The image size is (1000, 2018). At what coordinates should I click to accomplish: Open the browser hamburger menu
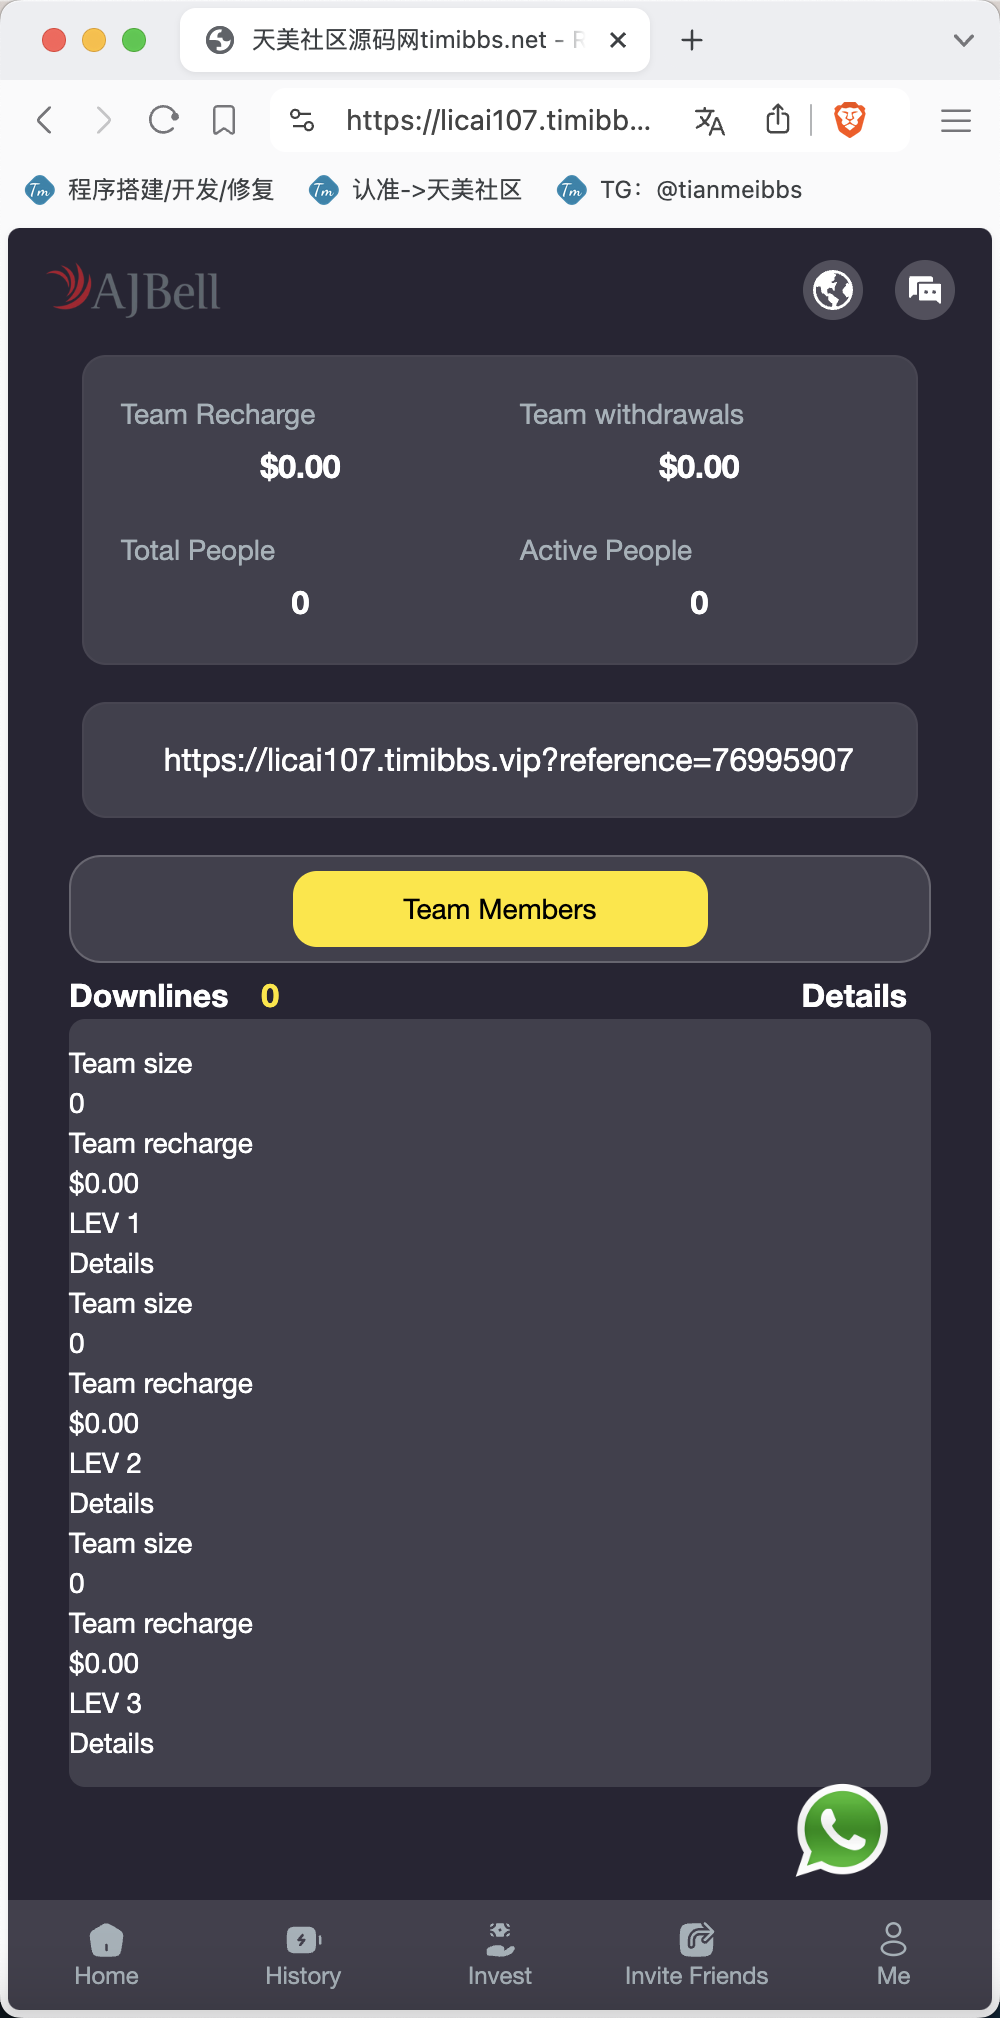point(956,121)
